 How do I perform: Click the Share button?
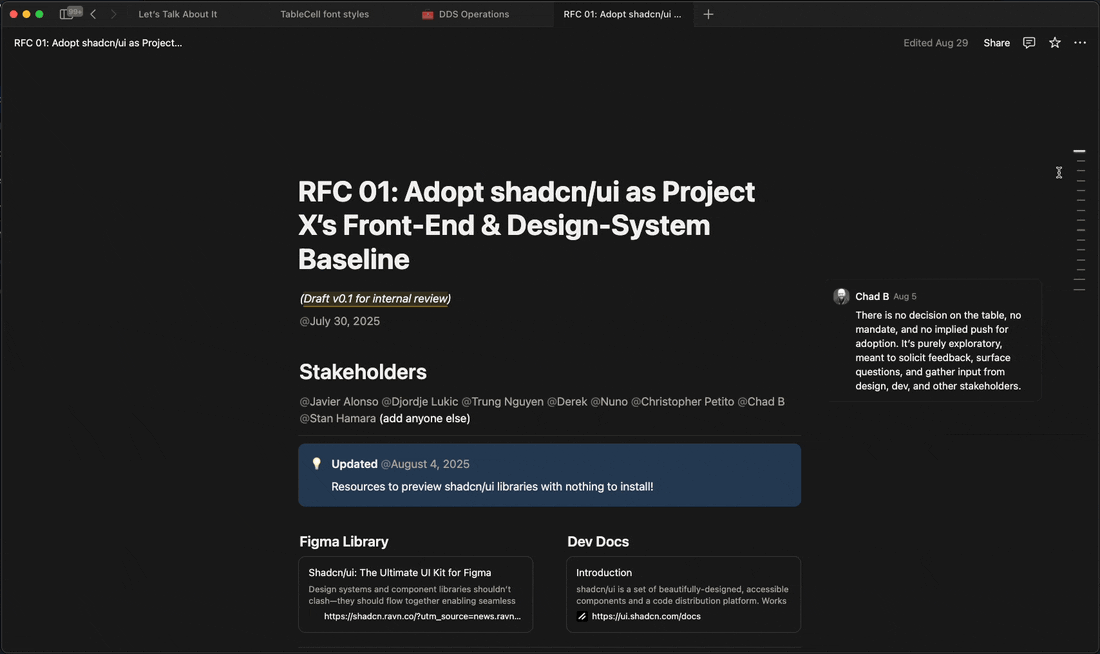pos(996,42)
